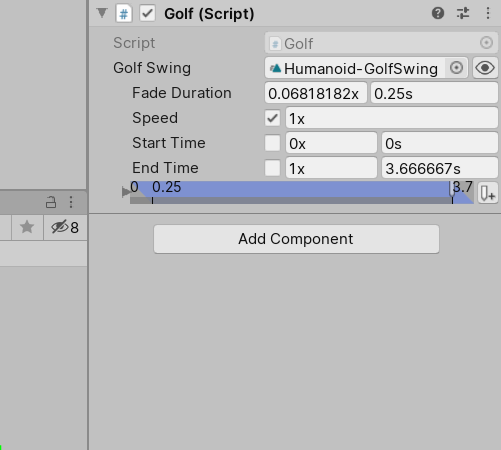
Task: Click the Add Component button
Action: click(x=296, y=239)
